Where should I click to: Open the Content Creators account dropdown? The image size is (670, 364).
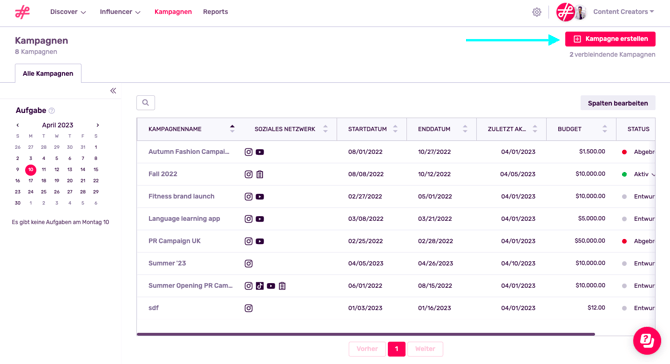pyautogui.click(x=623, y=12)
